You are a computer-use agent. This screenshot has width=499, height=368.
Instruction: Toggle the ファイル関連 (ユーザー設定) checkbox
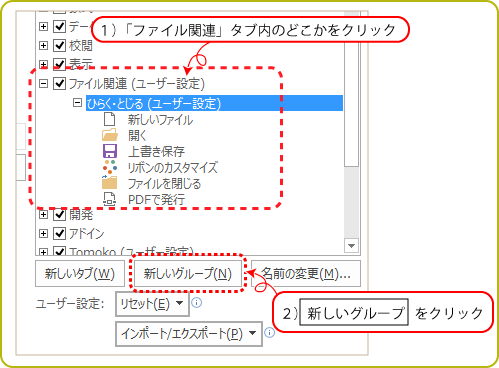pos(60,83)
